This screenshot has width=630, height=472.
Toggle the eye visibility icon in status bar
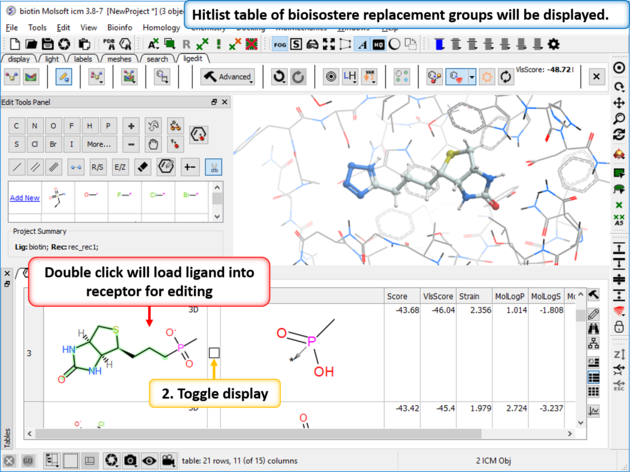(x=149, y=460)
